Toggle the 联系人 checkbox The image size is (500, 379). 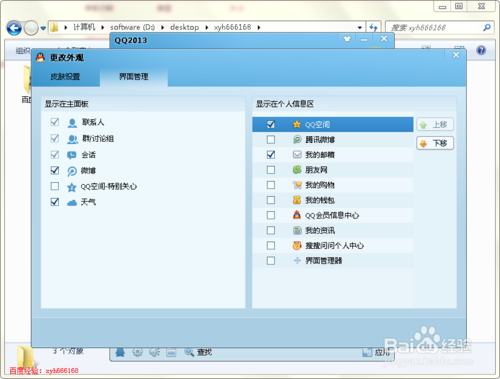[x=55, y=122]
